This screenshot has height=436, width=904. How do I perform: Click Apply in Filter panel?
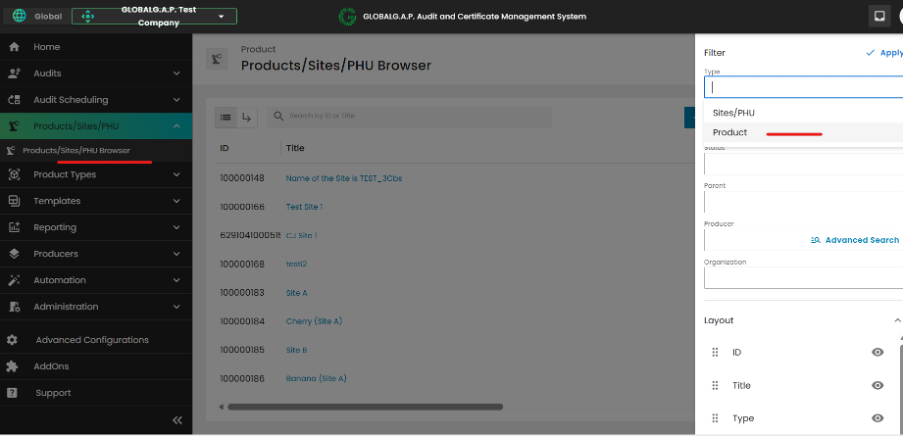[883, 52]
